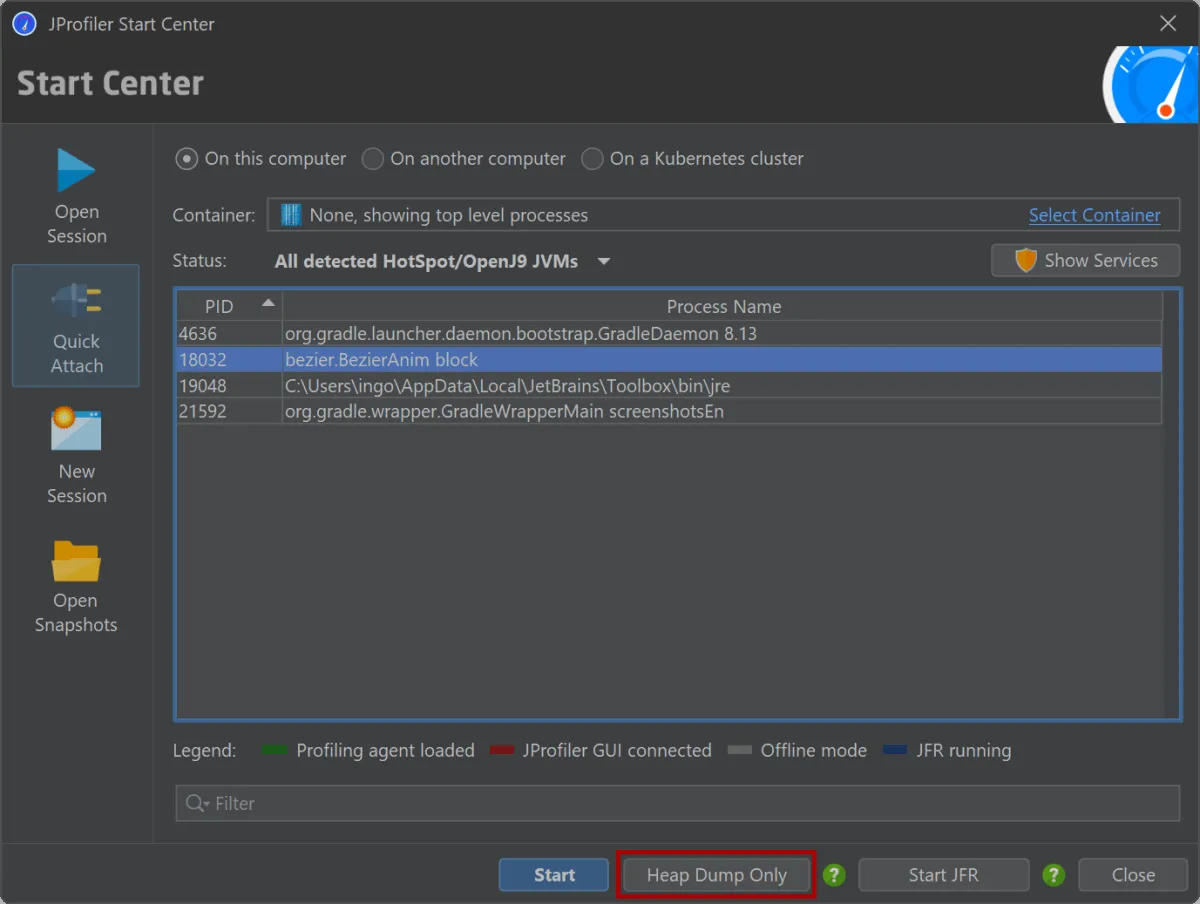Click PID cell 19048
Image resolution: width=1200 pixels, height=904 pixels.
229,386
